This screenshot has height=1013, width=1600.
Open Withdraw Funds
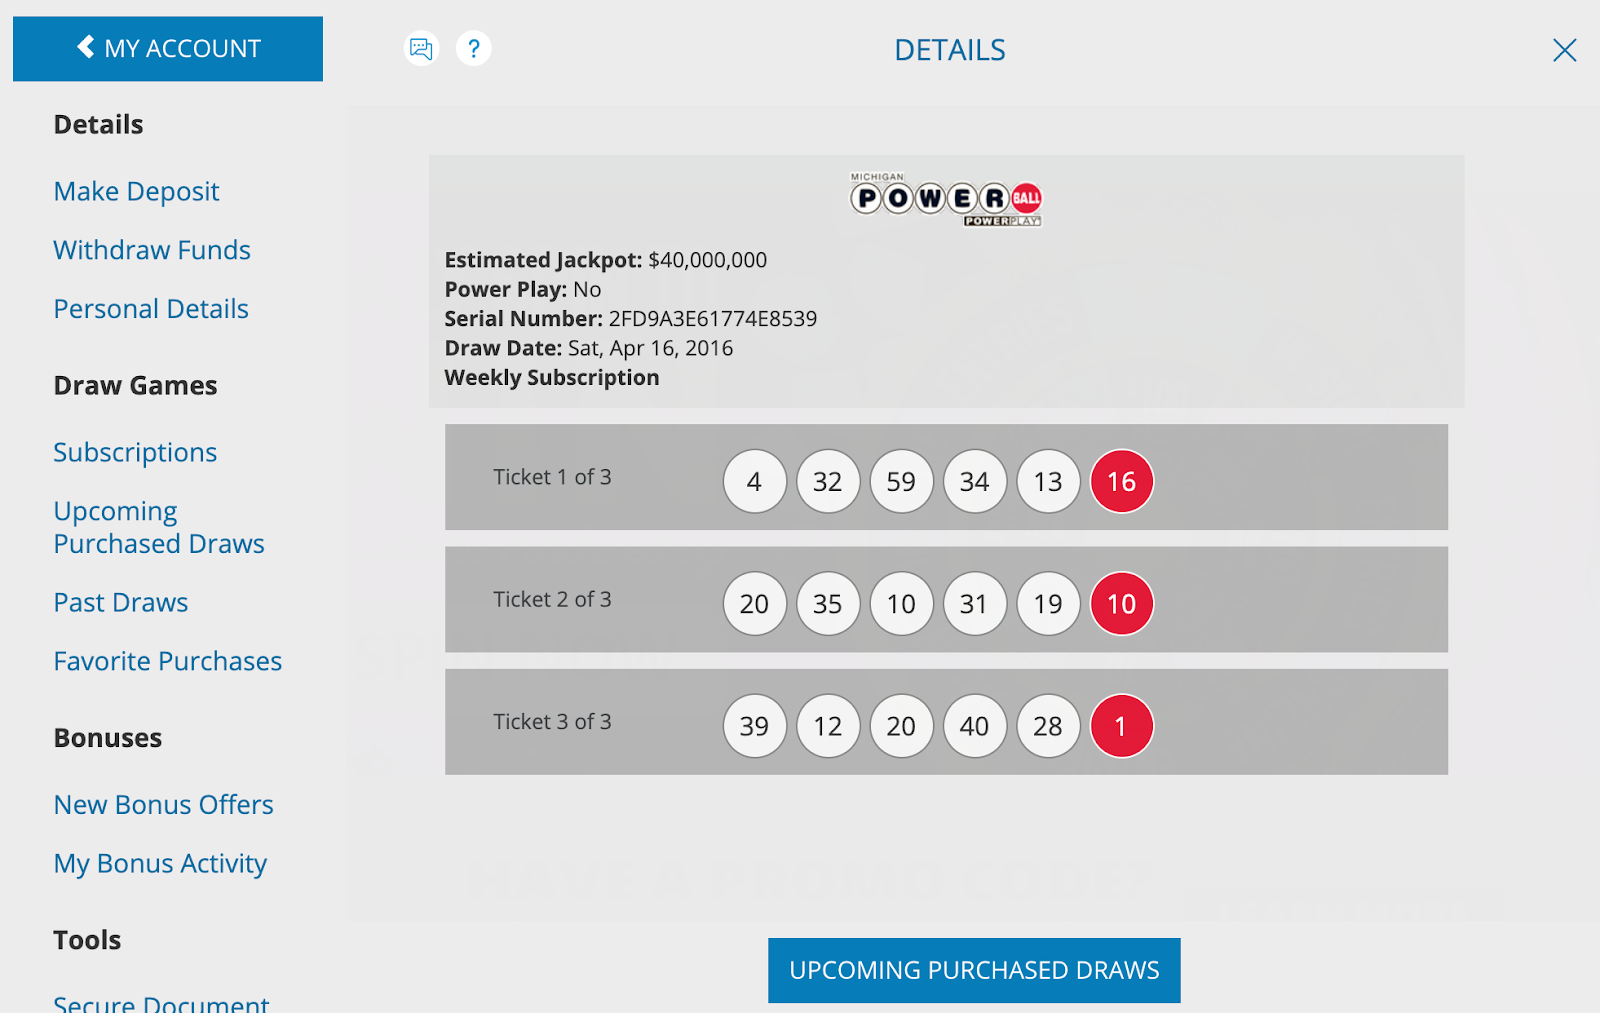151,250
